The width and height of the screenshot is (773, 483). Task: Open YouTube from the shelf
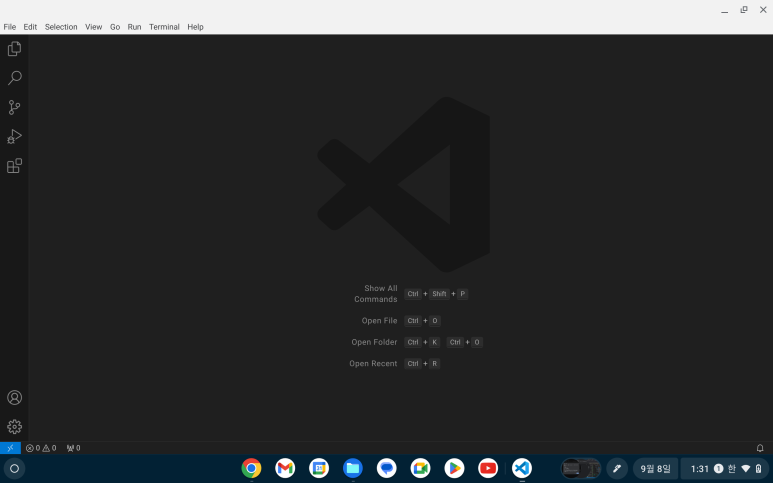coord(488,468)
